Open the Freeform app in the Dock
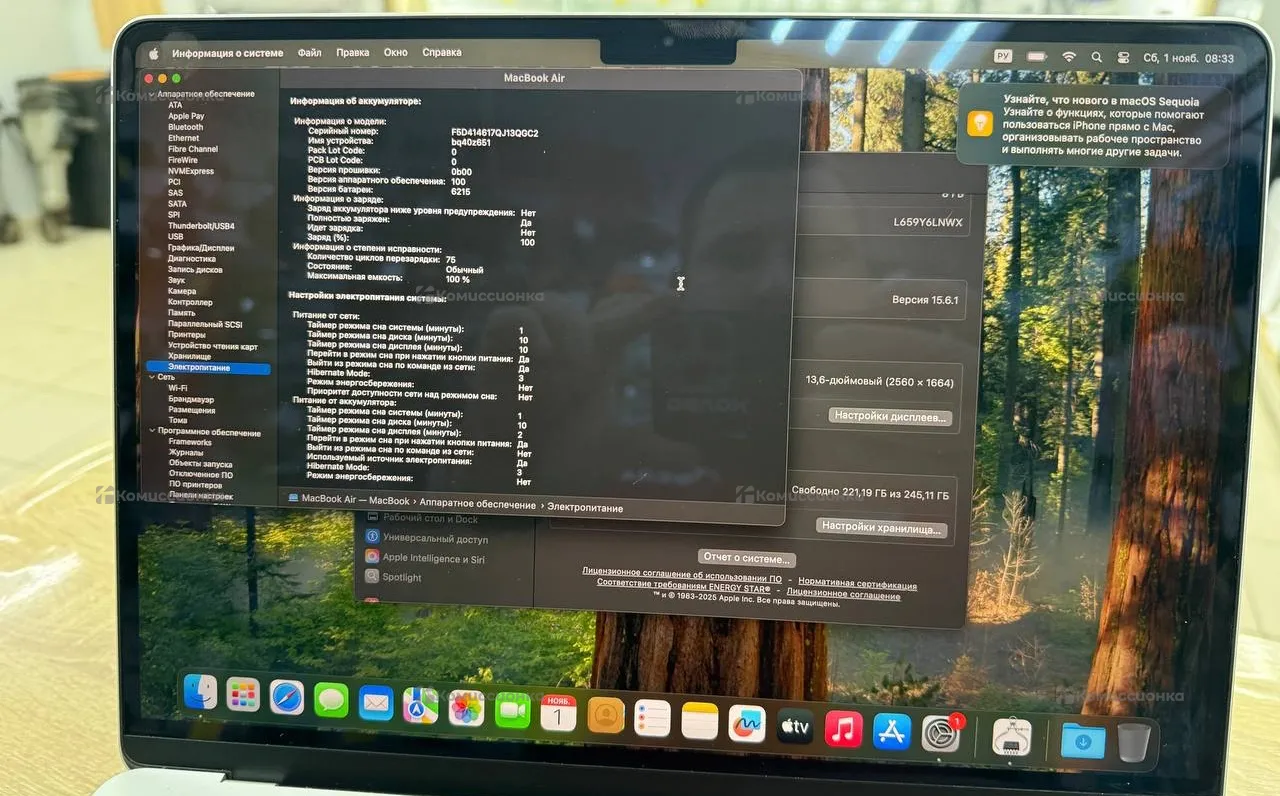Image resolution: width=1280 pixels, height=796 pixels. (746, 723)
